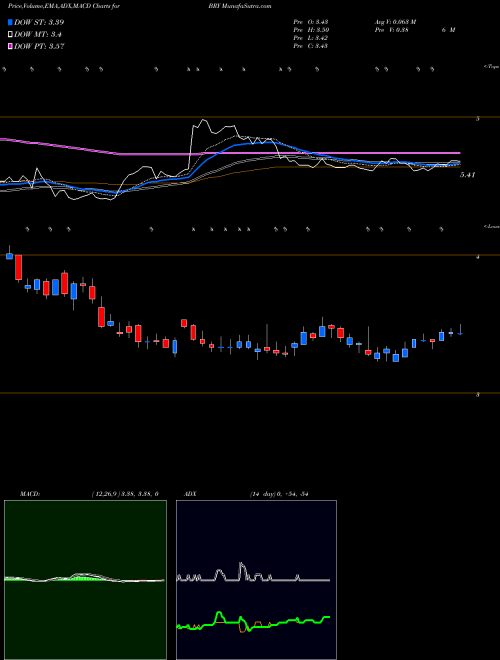
Task: Click the price axis label '3'
Action: (x=478, y=395)
